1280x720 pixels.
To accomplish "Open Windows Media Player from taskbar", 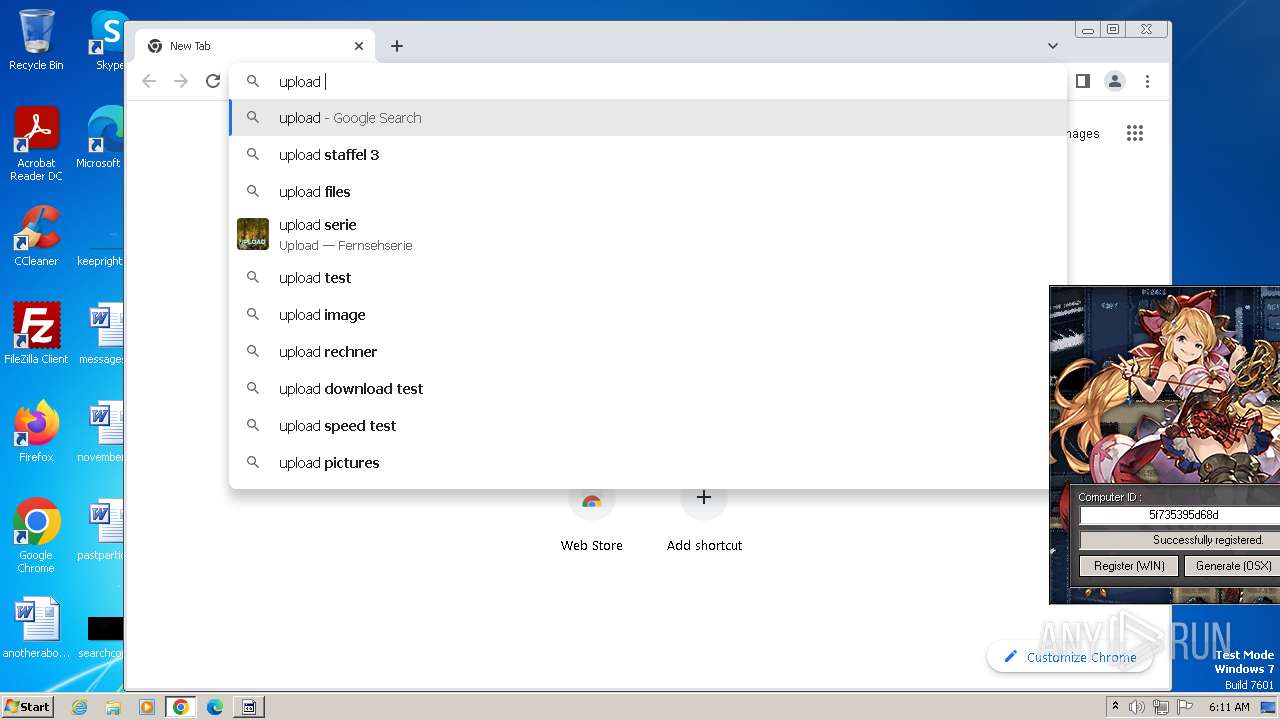I will point(147,707).
